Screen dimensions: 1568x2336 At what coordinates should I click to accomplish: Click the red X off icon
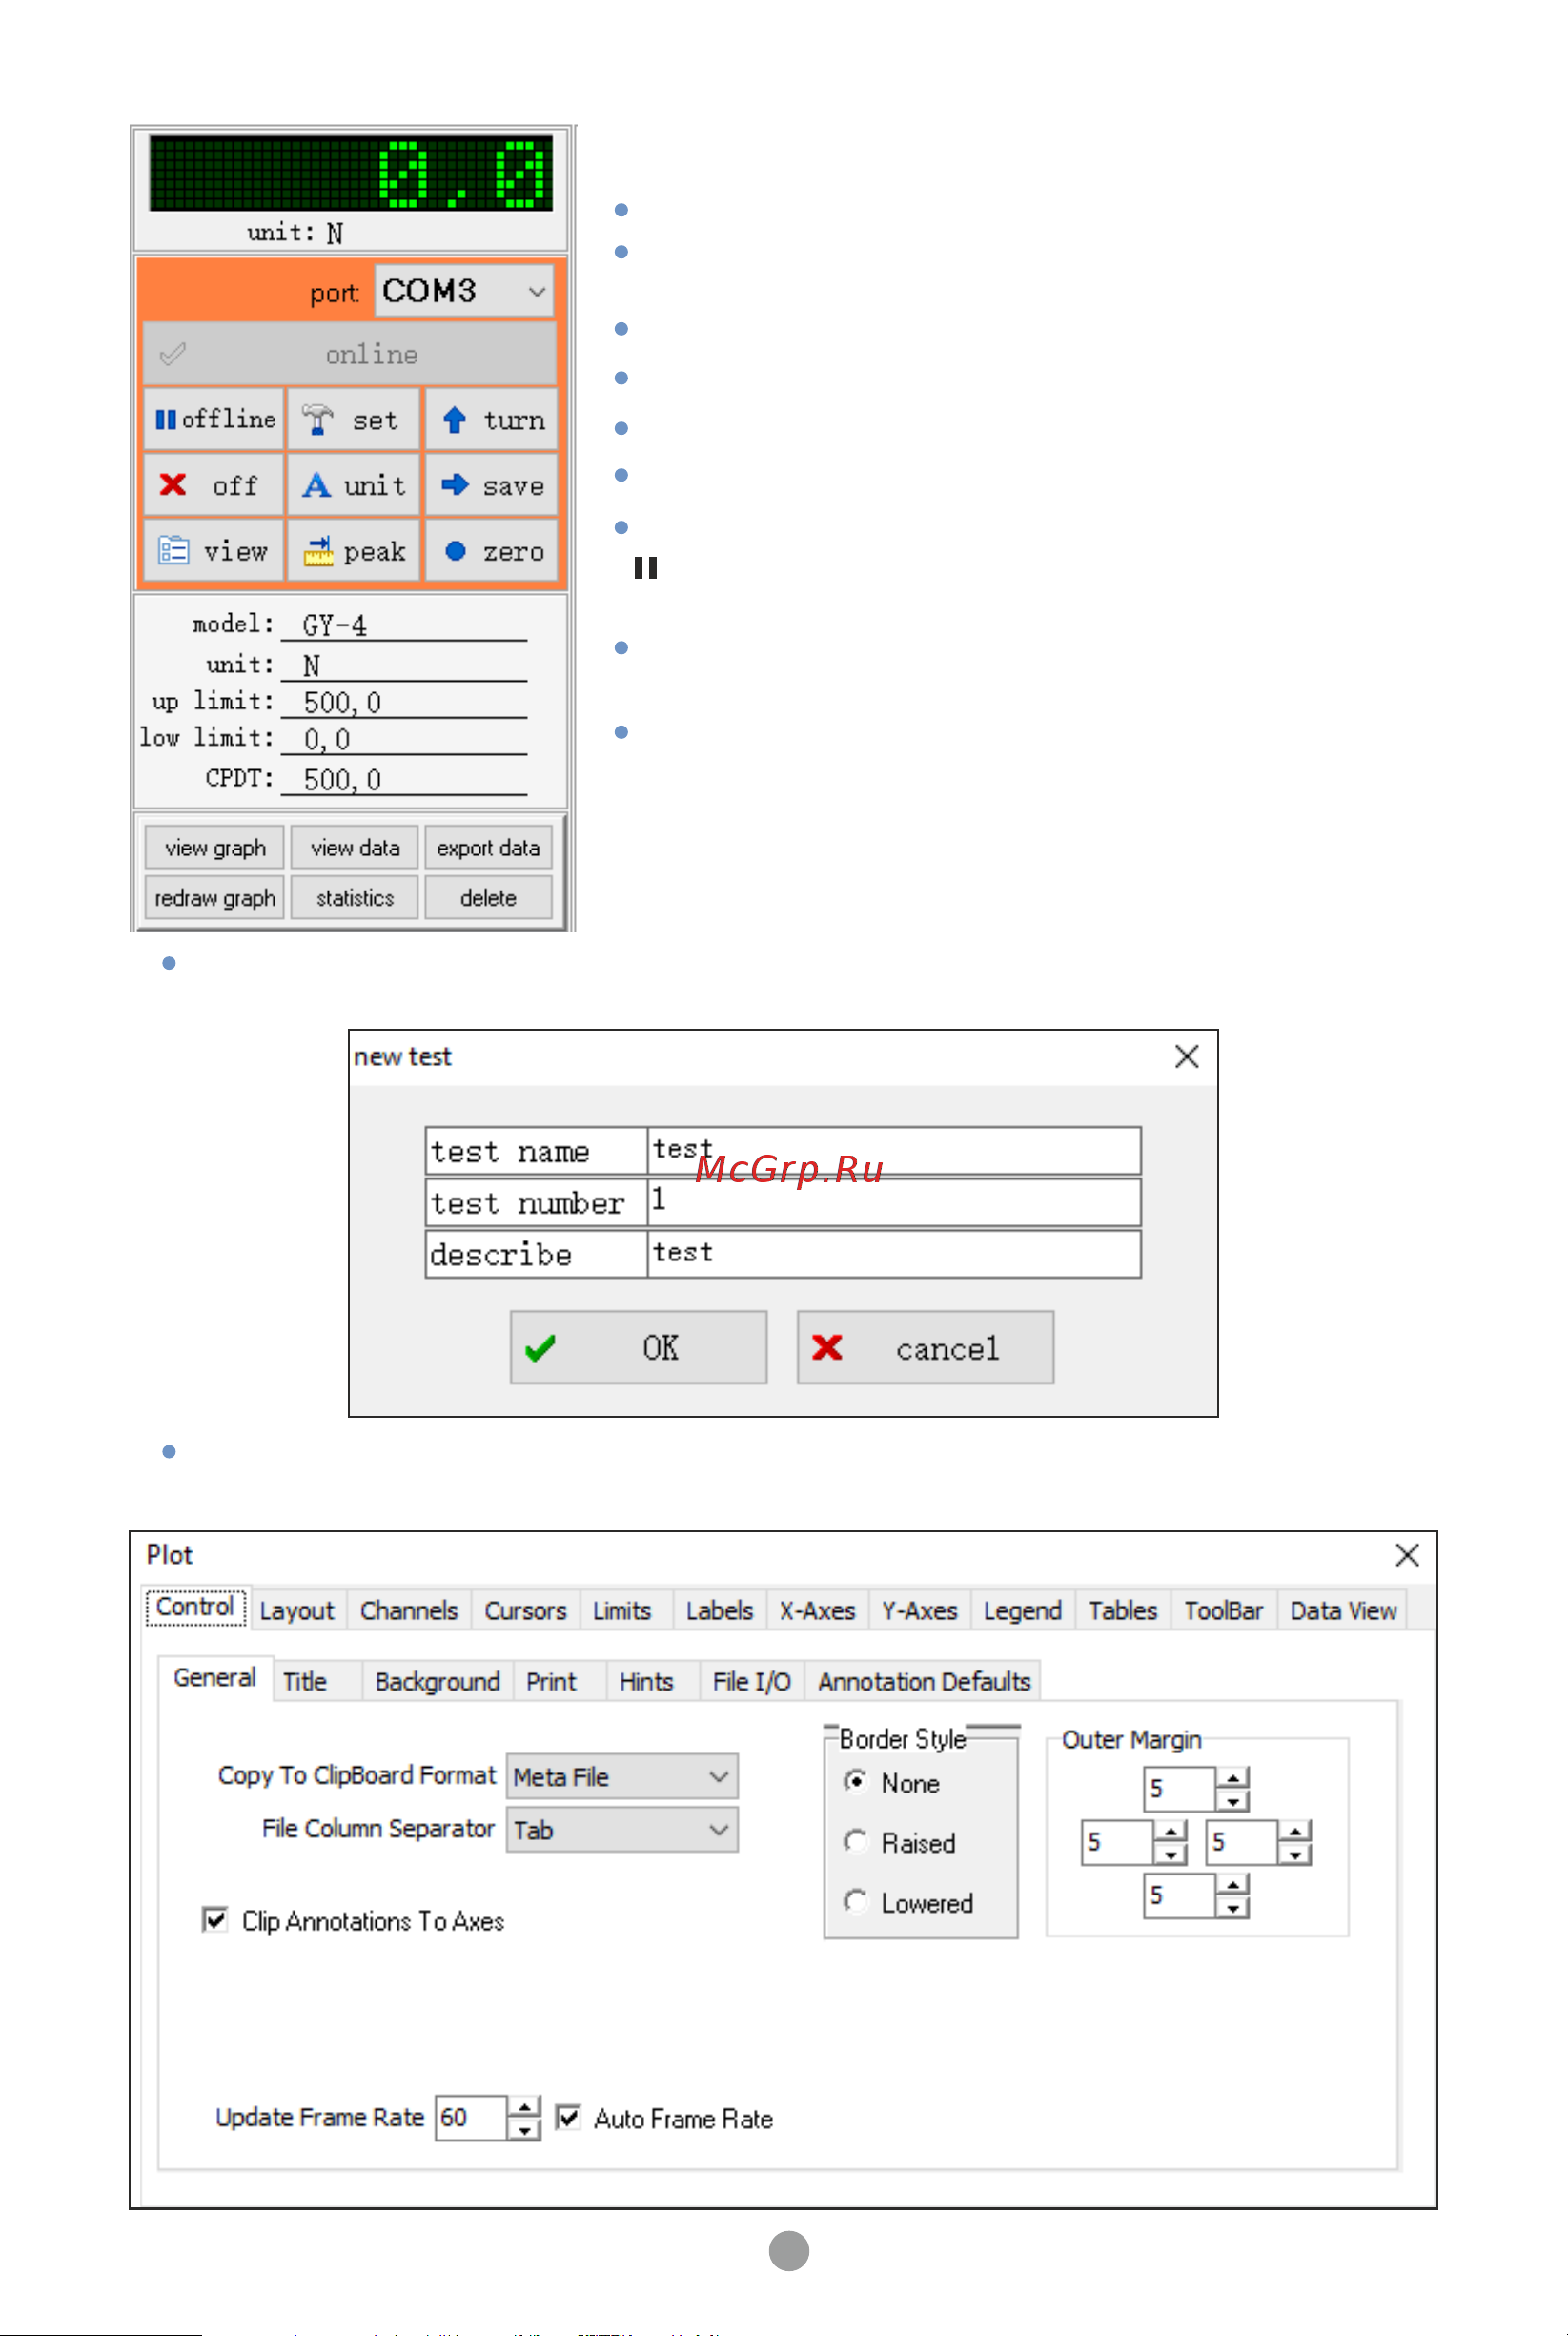[214, 485]
